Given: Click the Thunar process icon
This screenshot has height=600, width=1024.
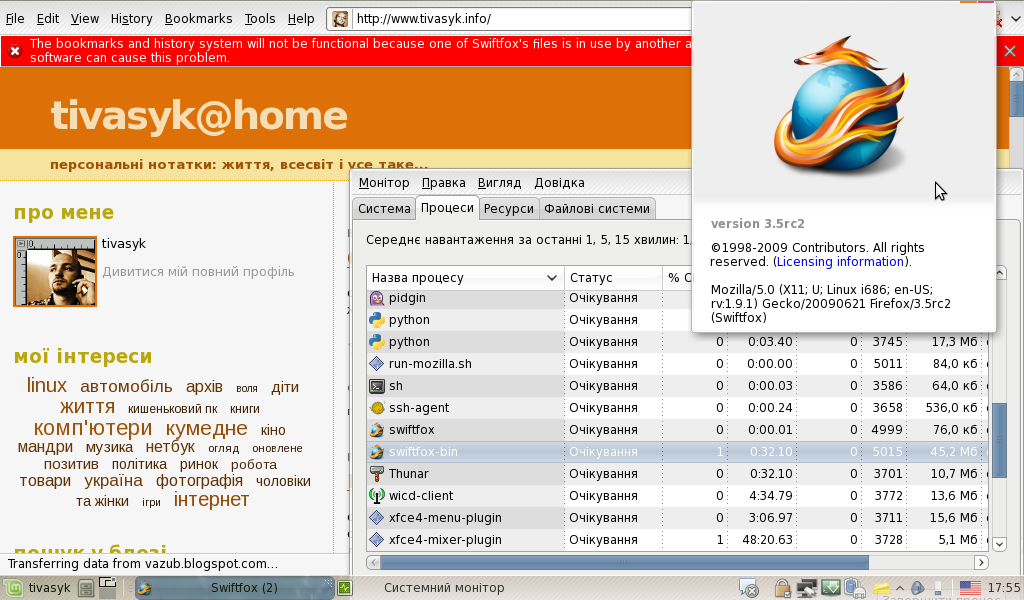Looking at the screenshot, I should point(377,473).
